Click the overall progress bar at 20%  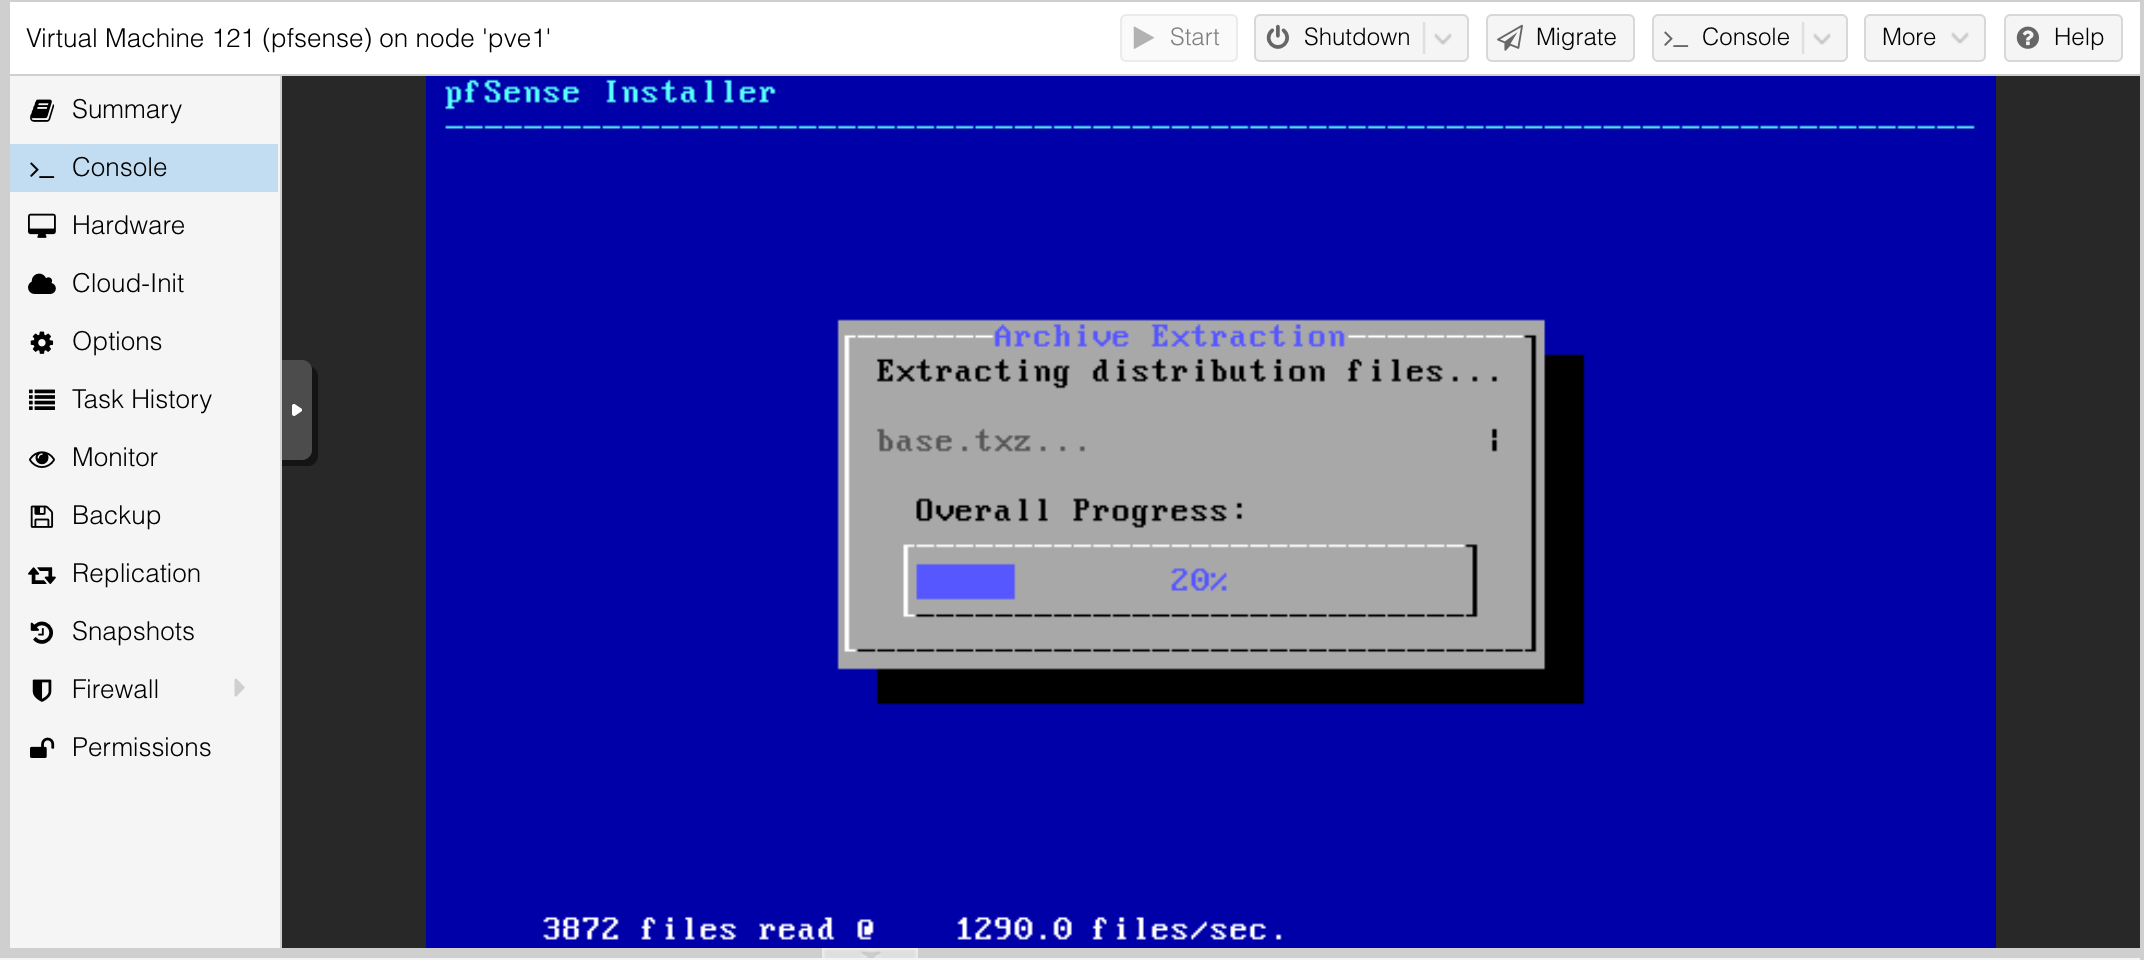1190,581
